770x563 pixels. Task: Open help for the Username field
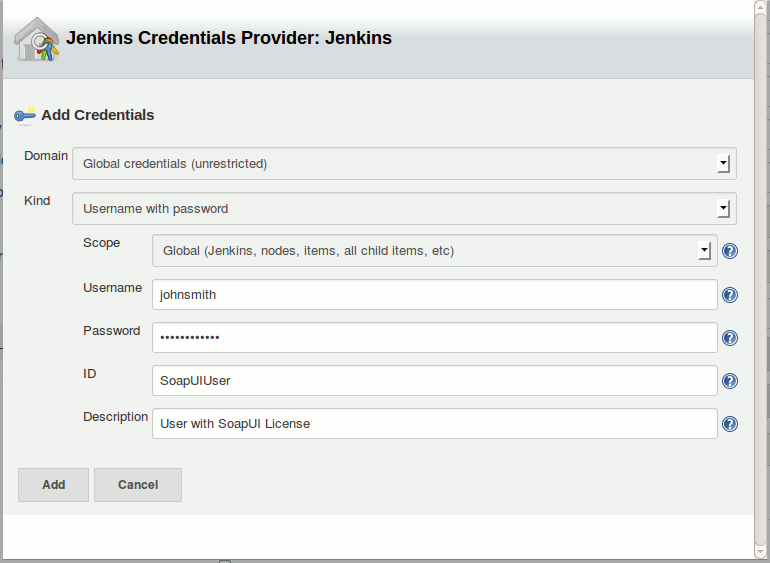[x=730, y=295]
